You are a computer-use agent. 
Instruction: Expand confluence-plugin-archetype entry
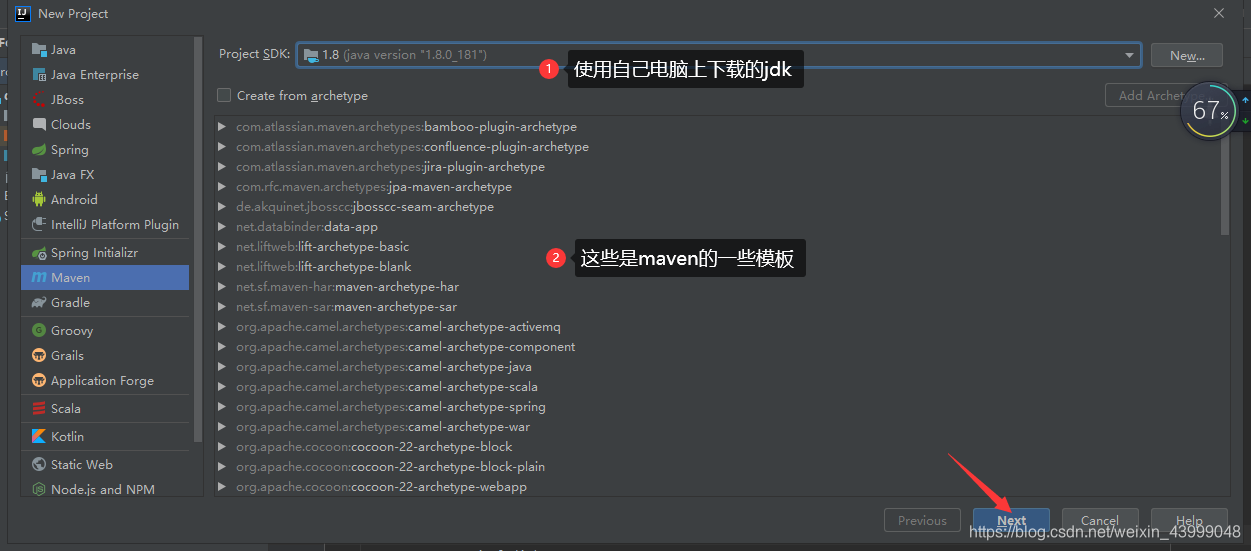[x=222, y=147]
